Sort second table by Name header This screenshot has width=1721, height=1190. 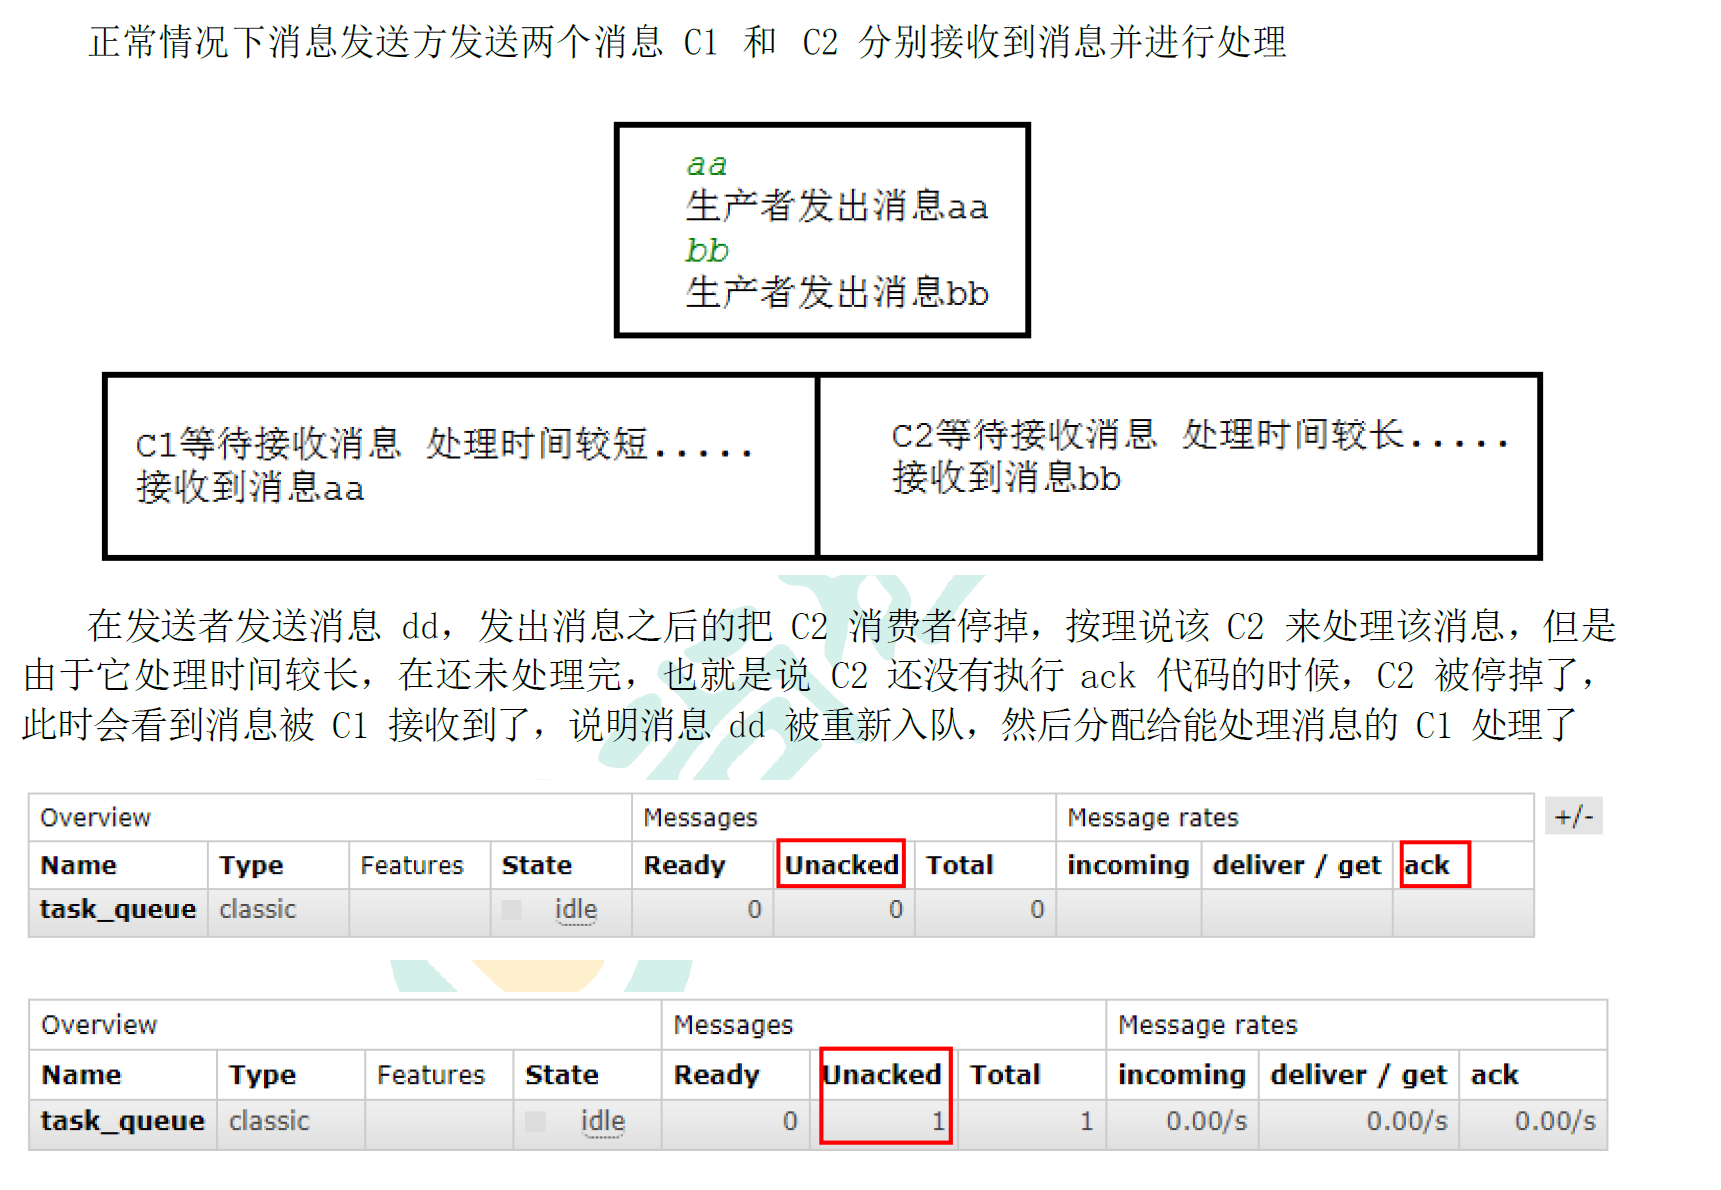point(81,1075)
